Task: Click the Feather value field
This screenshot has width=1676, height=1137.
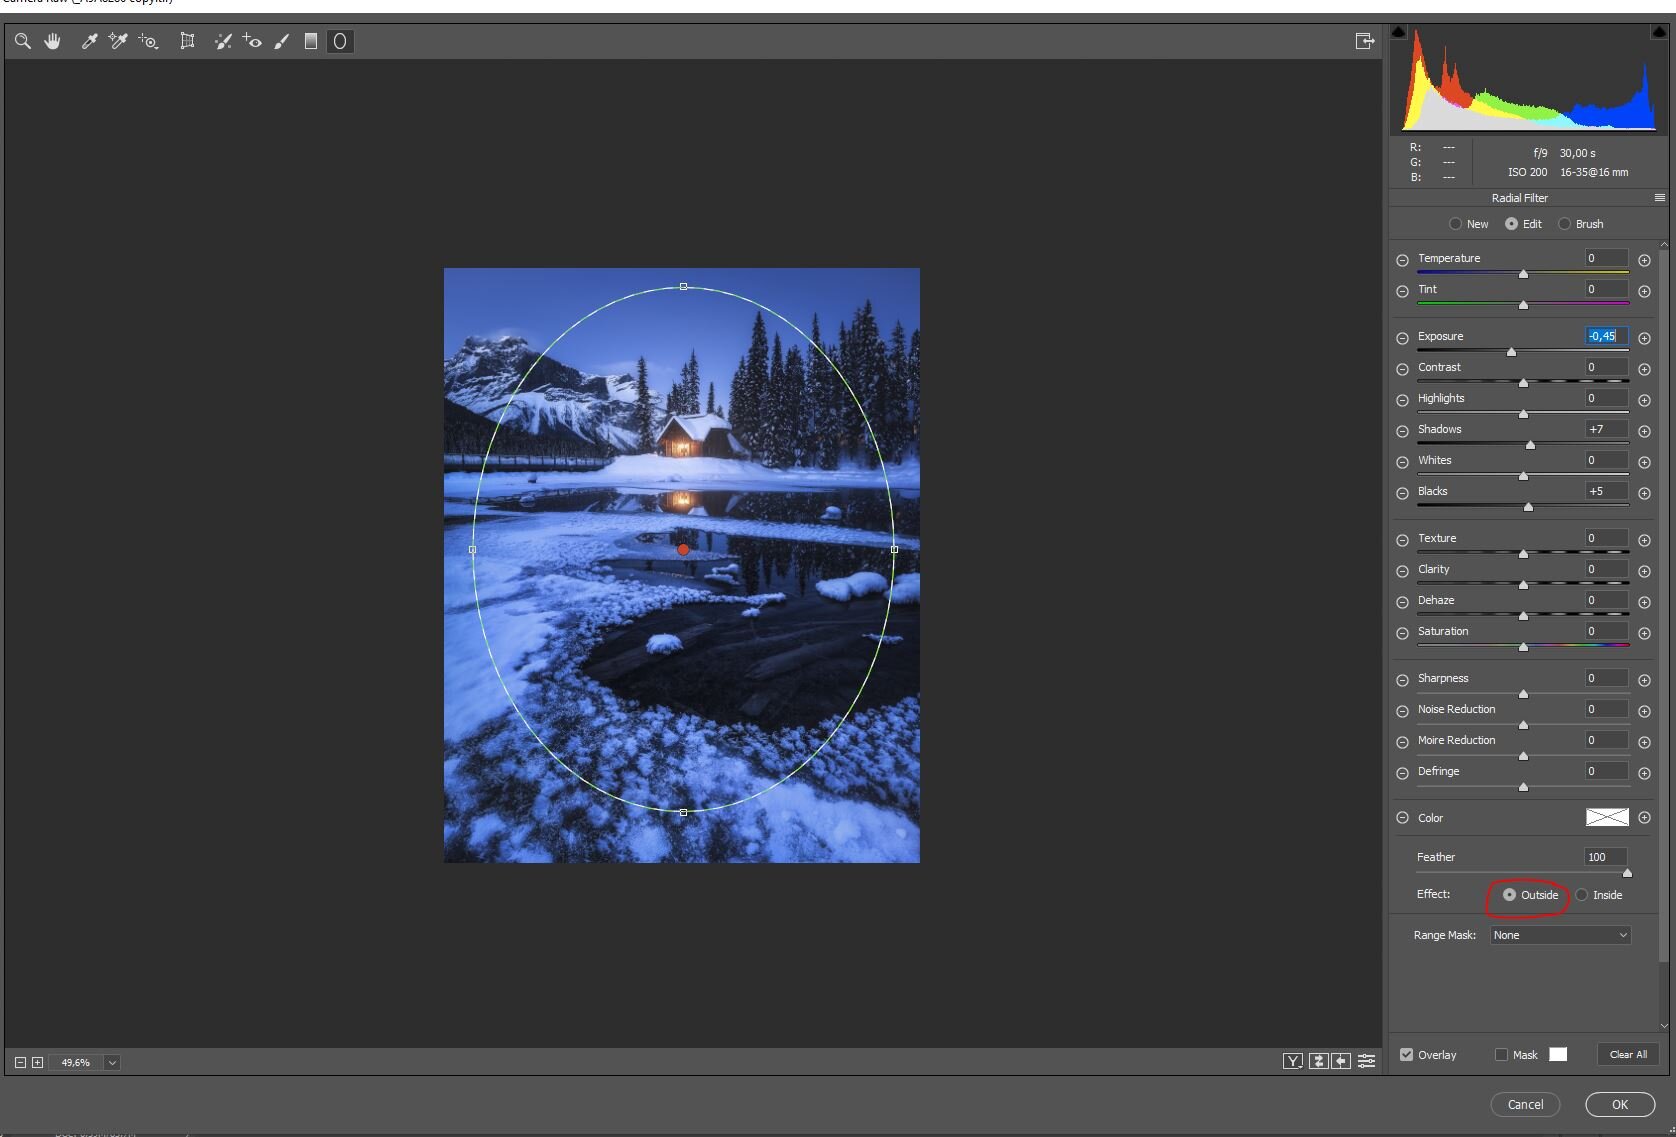Action: click(x=1606, y=857)
